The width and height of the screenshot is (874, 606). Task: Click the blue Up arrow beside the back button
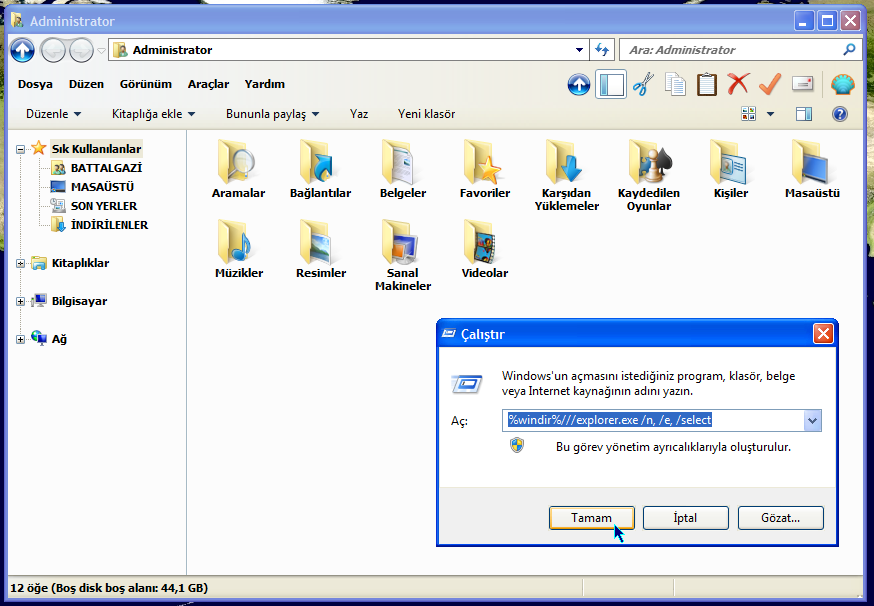coord(22,50)
